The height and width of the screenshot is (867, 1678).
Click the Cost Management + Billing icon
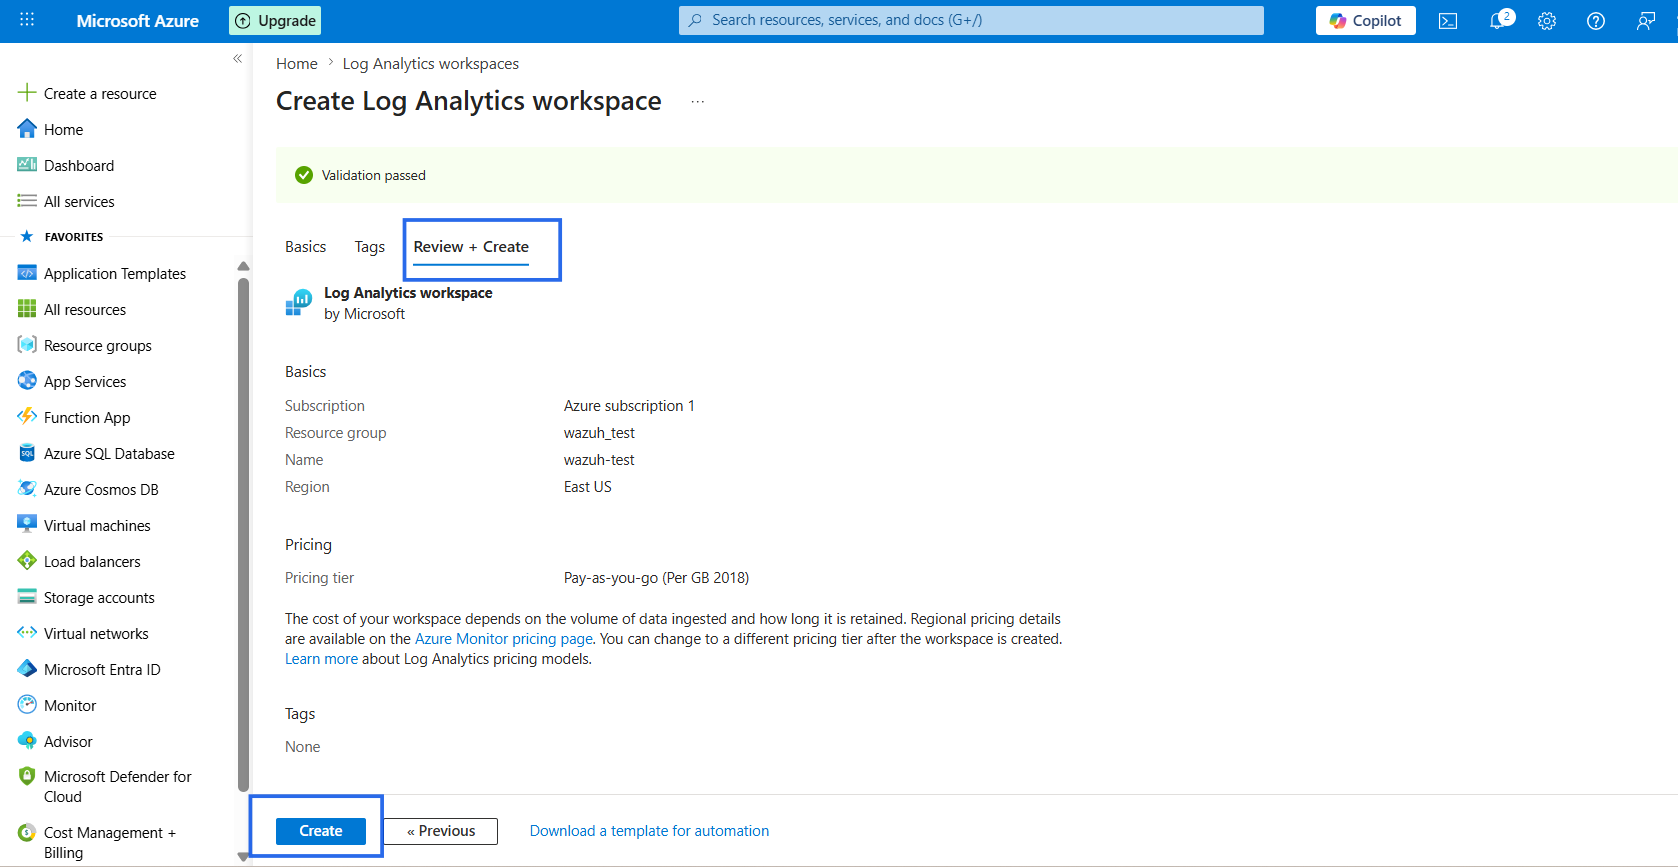pos(27,832)
